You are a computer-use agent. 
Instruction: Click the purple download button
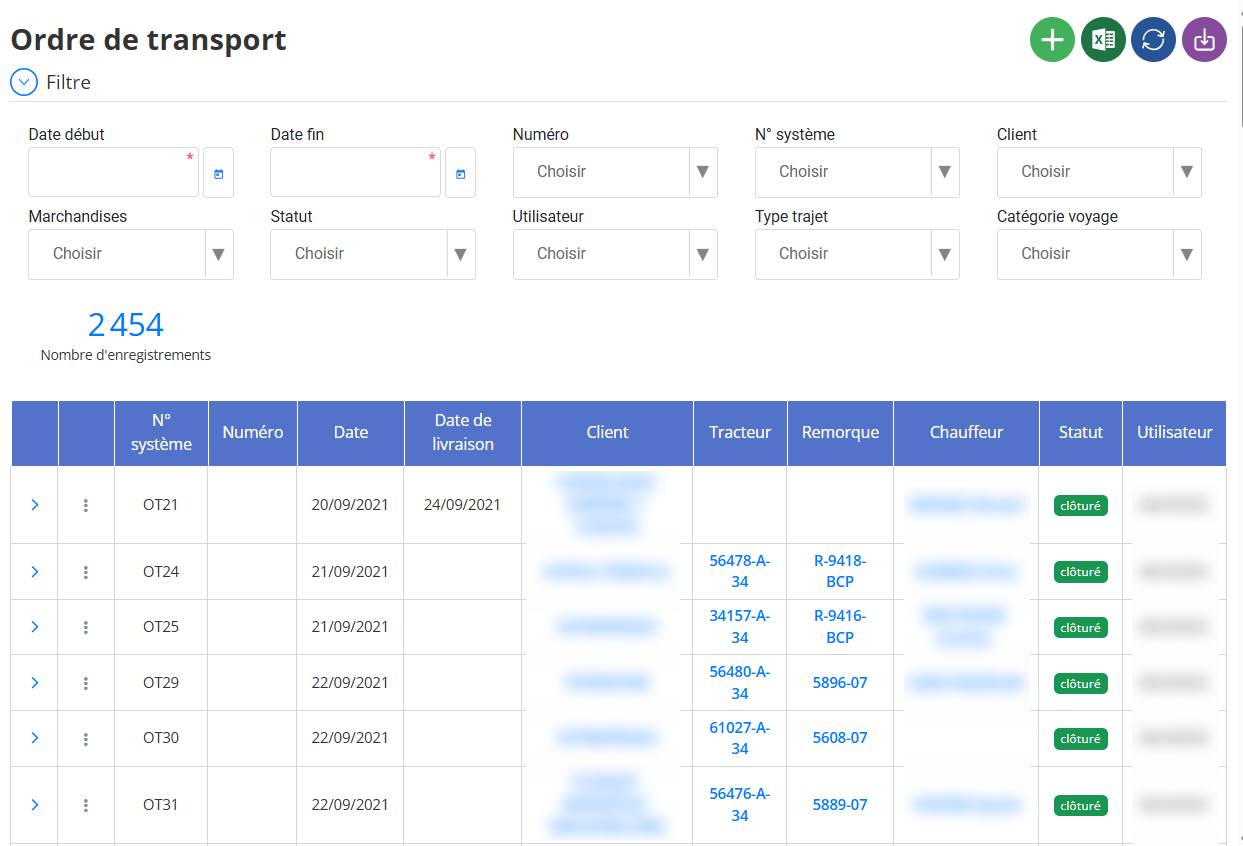pos(1204,40)
